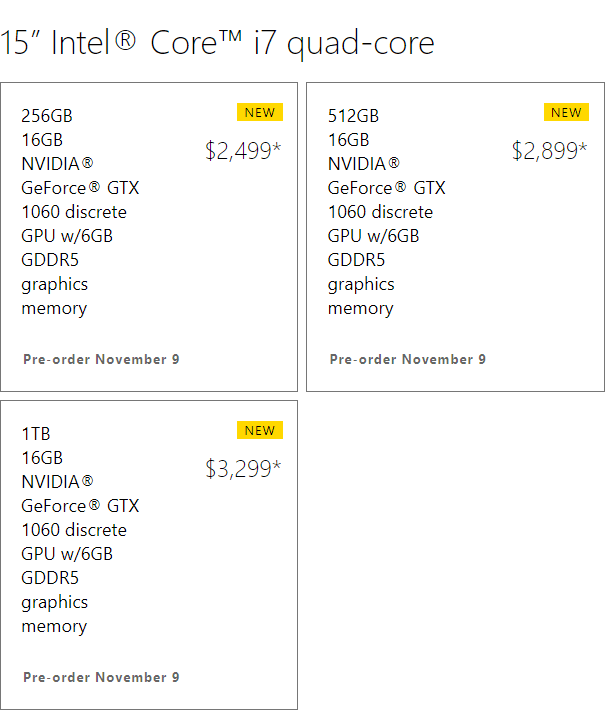Click the 15" Intel Core i7 quad-core heading
Viewport: 605px width, 720px height.
218,43
